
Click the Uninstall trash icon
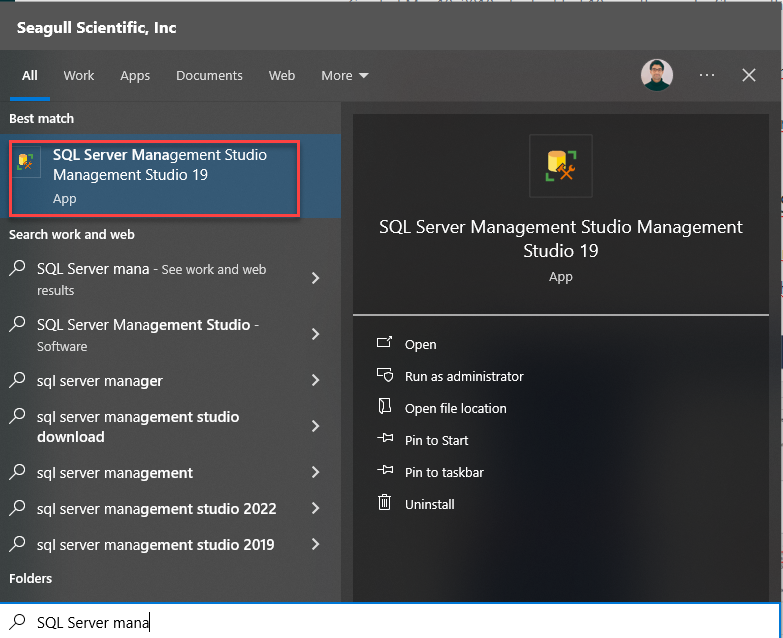(x=385, y=502)
